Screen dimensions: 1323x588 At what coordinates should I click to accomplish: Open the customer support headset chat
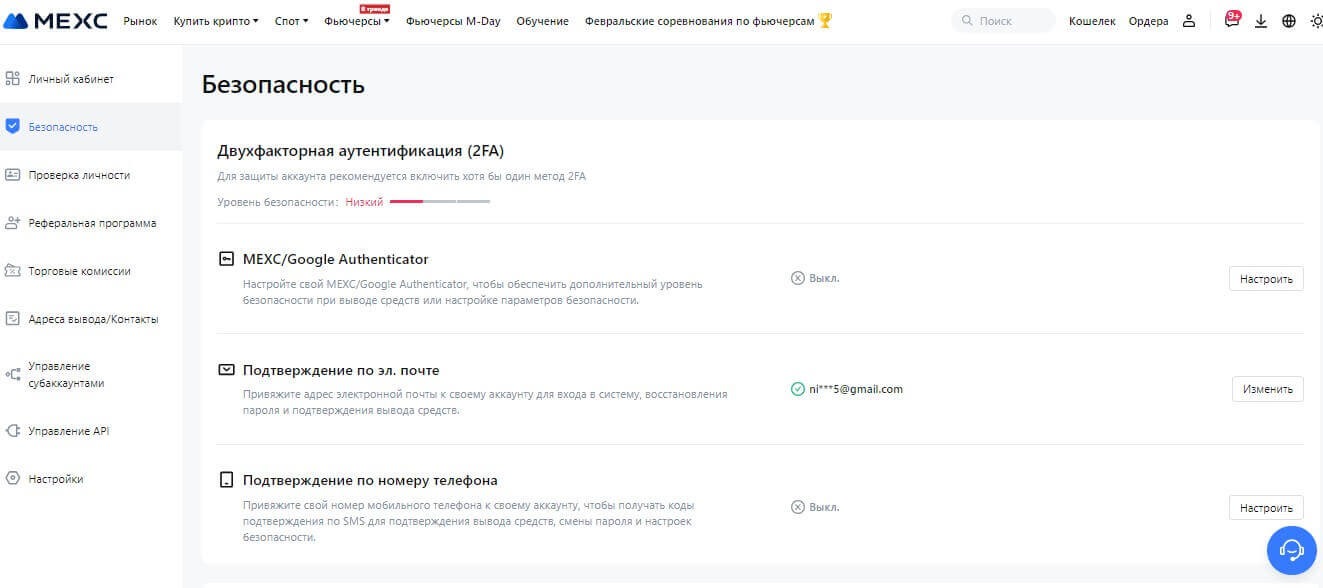[1291, 549]
